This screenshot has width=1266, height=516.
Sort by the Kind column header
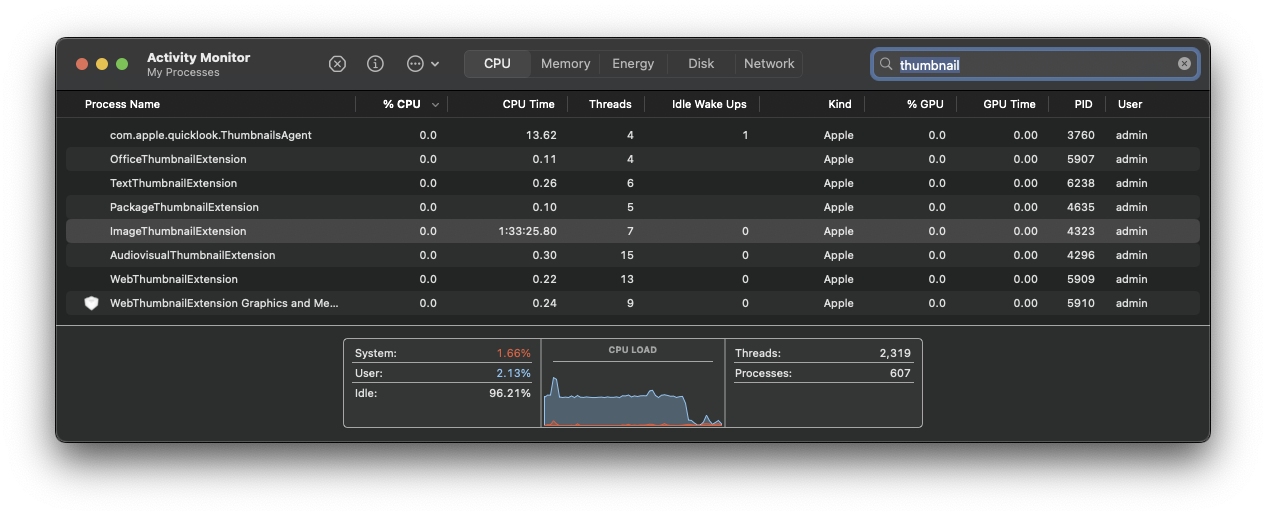tap(840, 104)
